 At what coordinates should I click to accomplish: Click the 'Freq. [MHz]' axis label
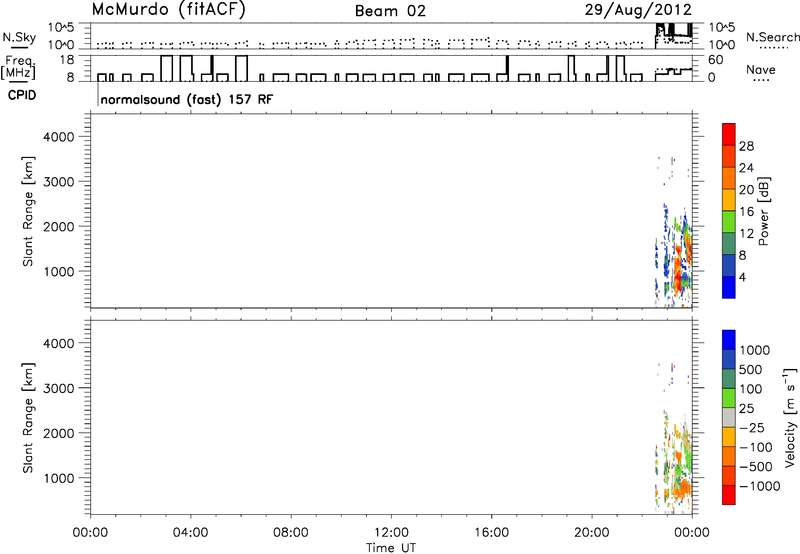[18, 67]
